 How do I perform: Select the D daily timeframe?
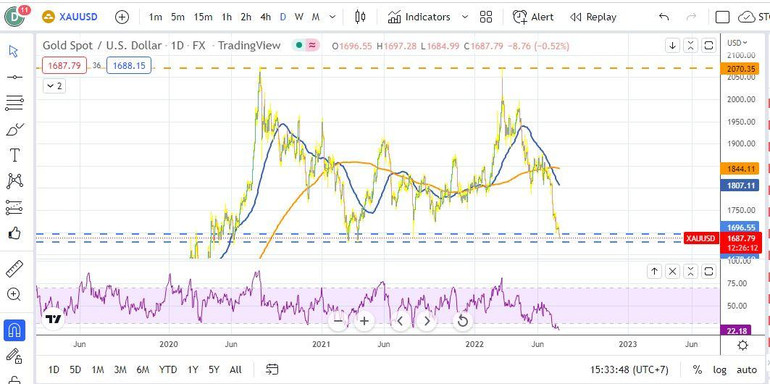(283, 17)
